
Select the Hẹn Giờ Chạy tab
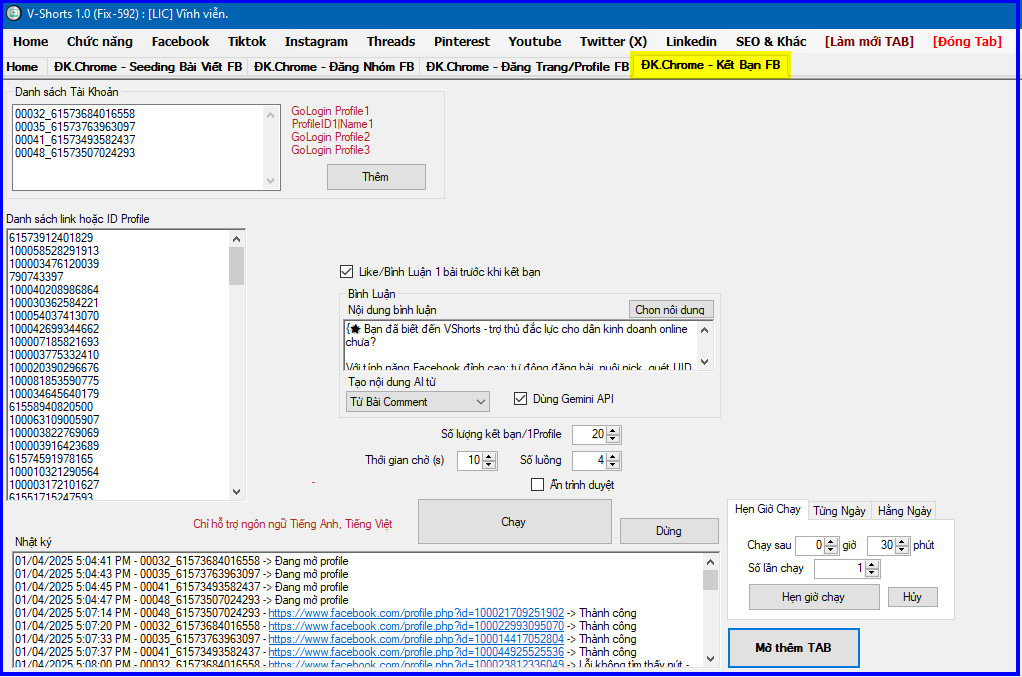(x=768, y=509)
